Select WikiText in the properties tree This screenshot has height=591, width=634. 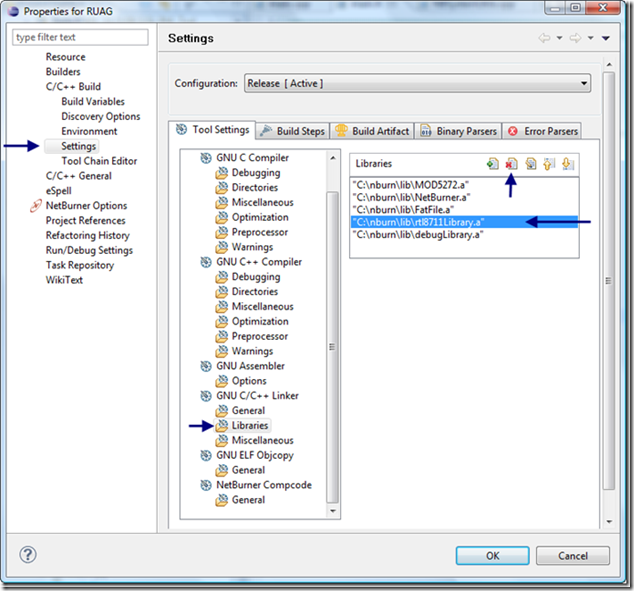point(64,280)
